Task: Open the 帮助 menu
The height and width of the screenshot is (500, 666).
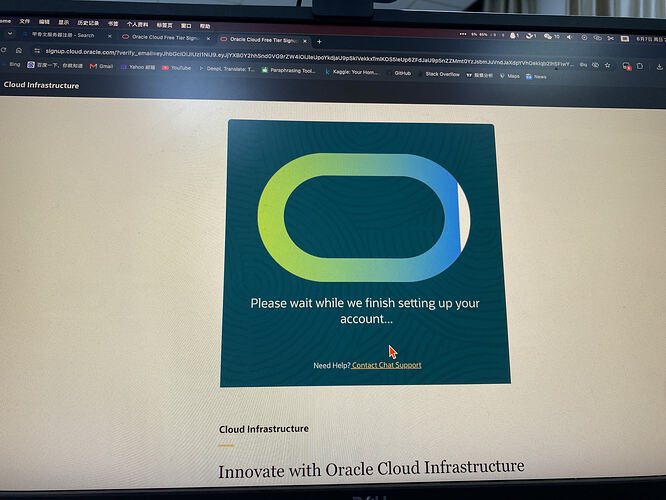Action: [x=205, y=26]
